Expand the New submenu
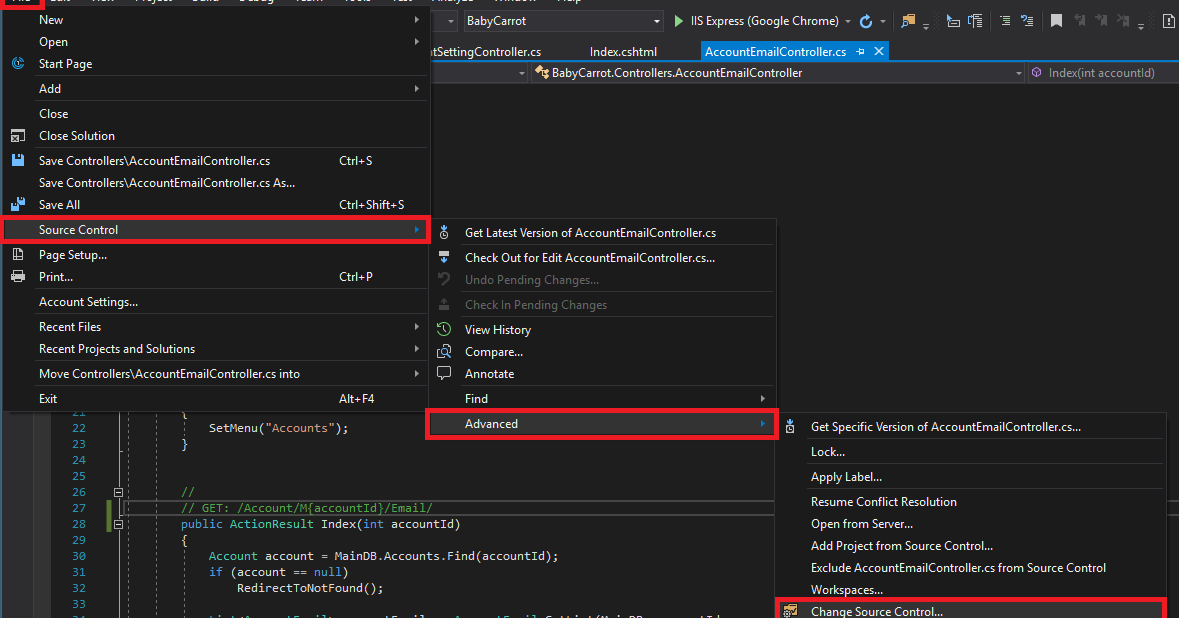This screenshot has height=618, width=1179. click(x=216, y=20)
